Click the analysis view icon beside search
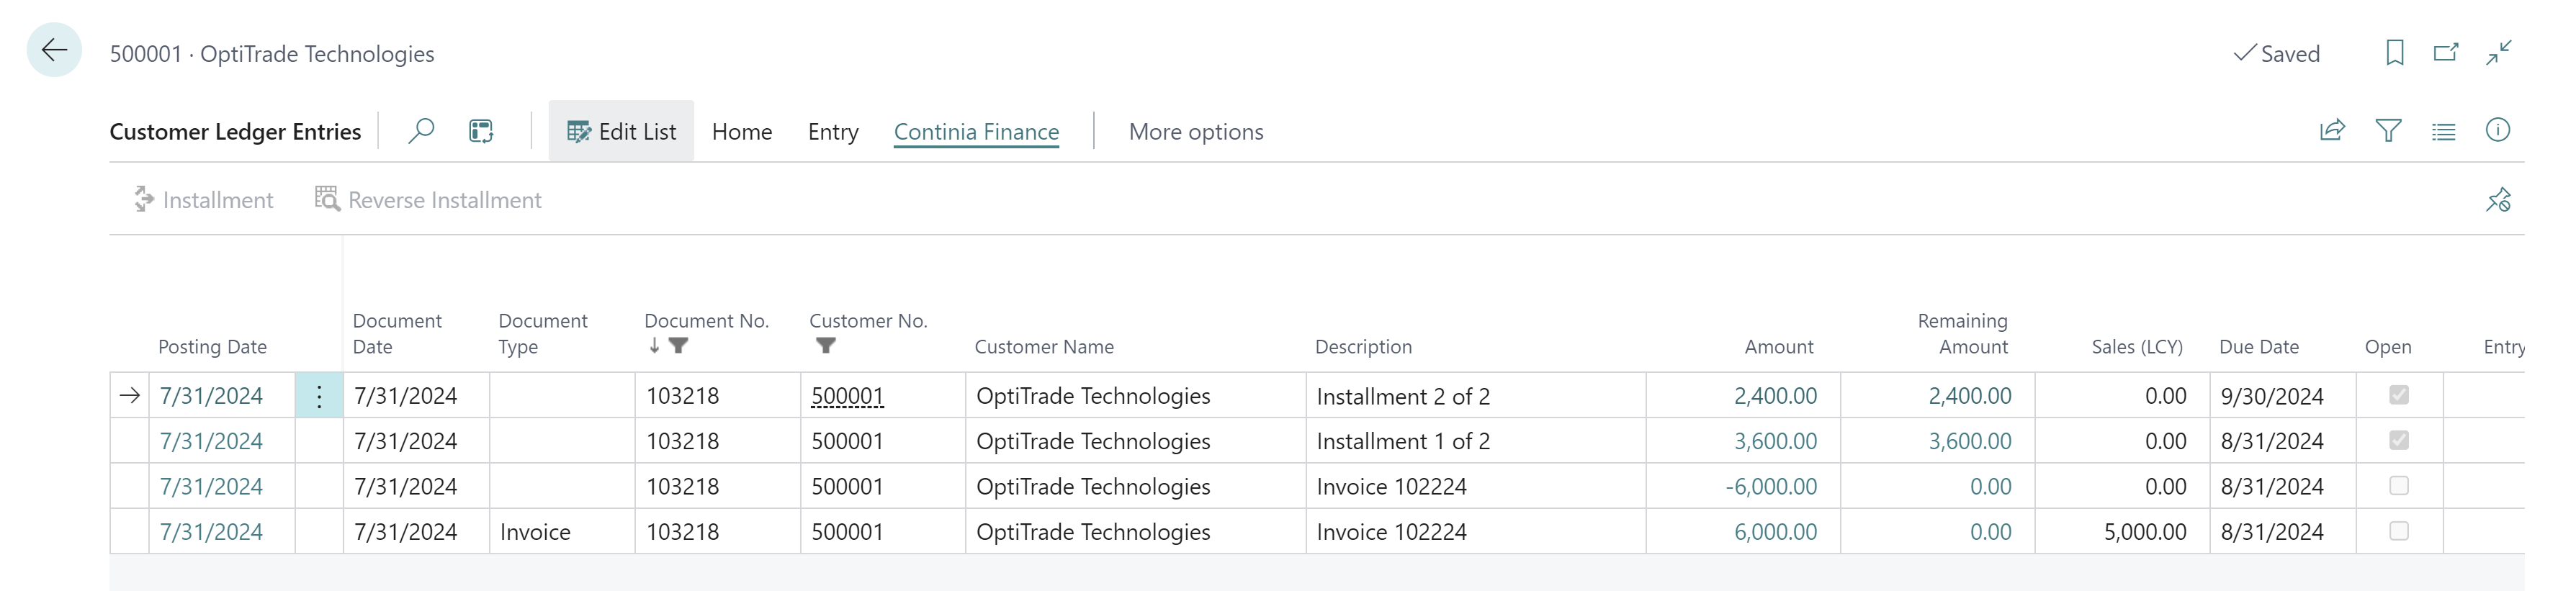This screenshot has width=2576, height=591. pos(481,131)
